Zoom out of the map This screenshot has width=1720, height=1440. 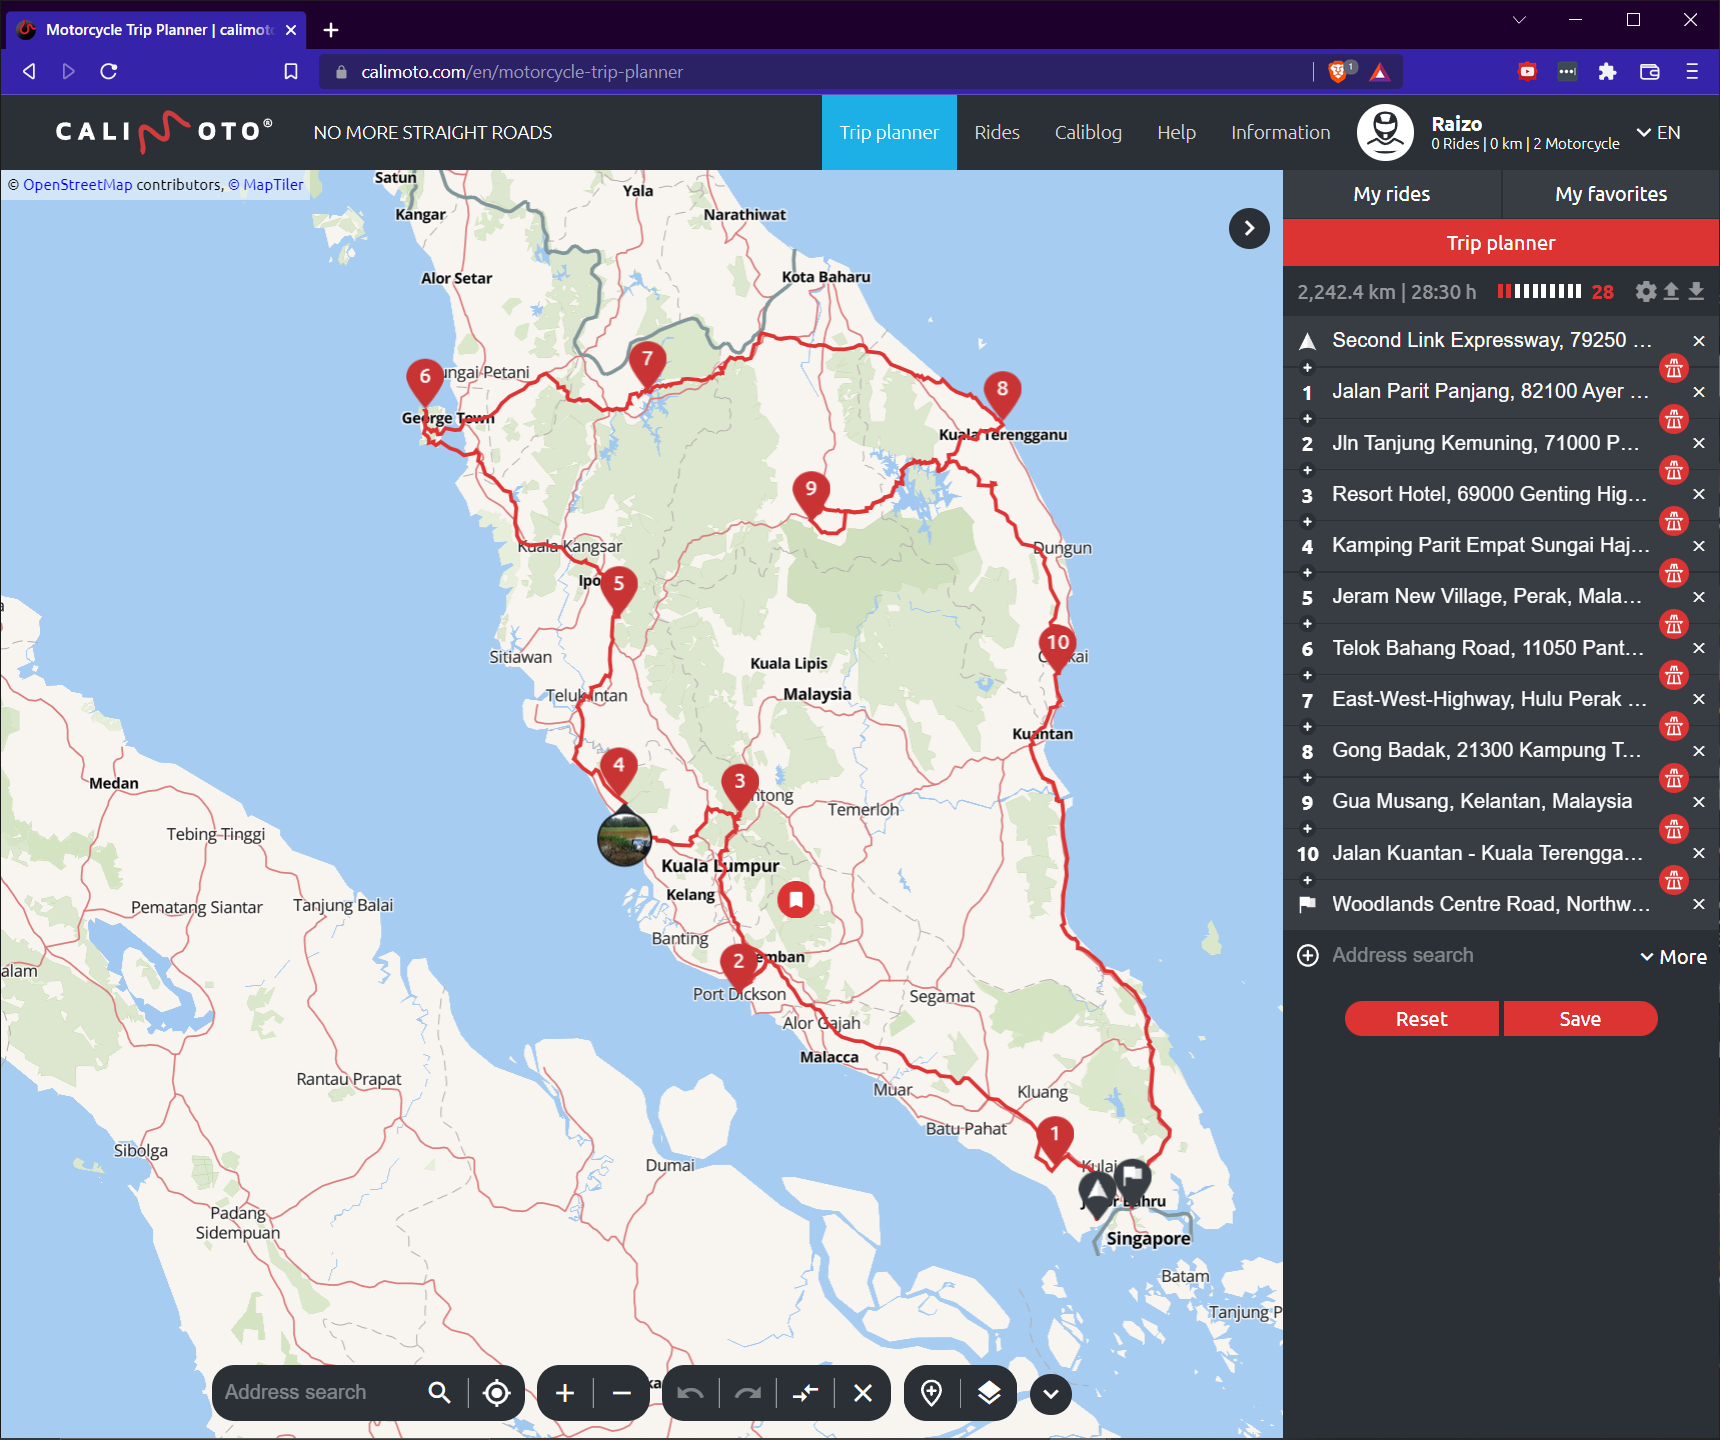coord(622,1393)
